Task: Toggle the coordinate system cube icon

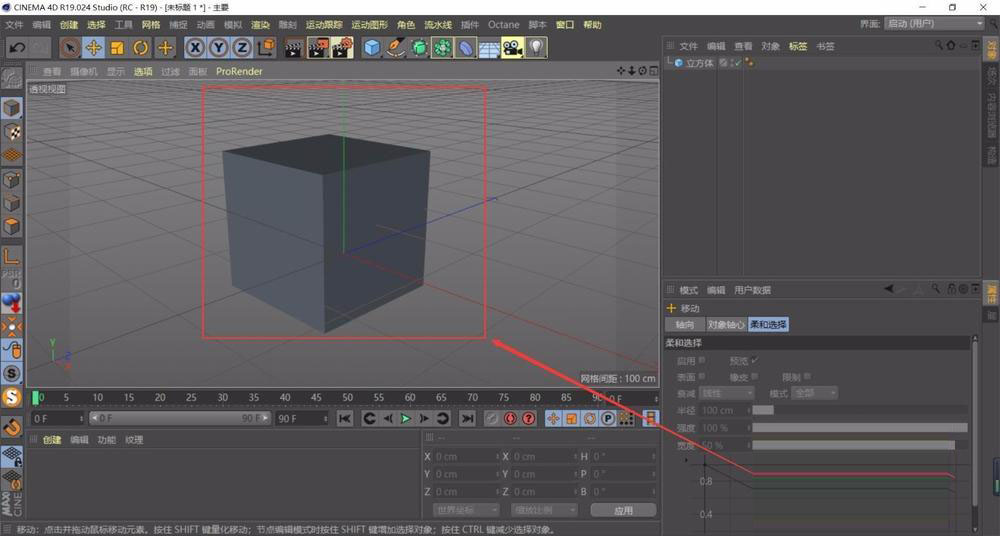Action: [x=267, y=47]
